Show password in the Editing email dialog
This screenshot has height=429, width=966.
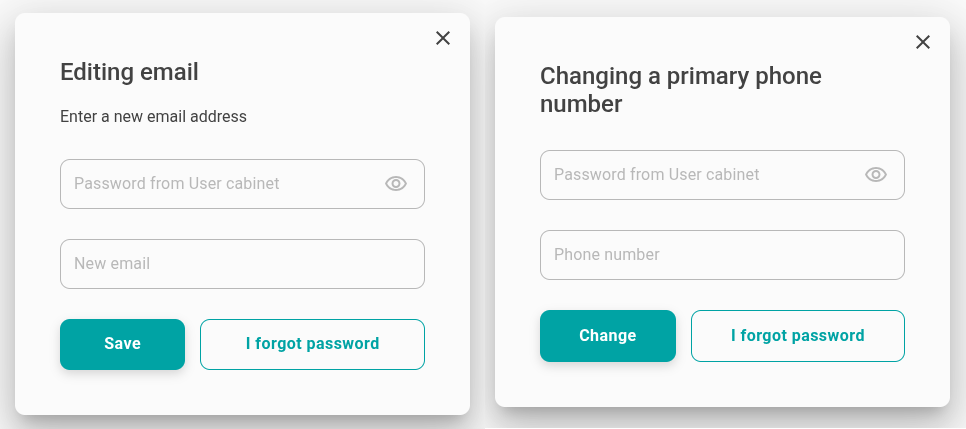[396, 184]
